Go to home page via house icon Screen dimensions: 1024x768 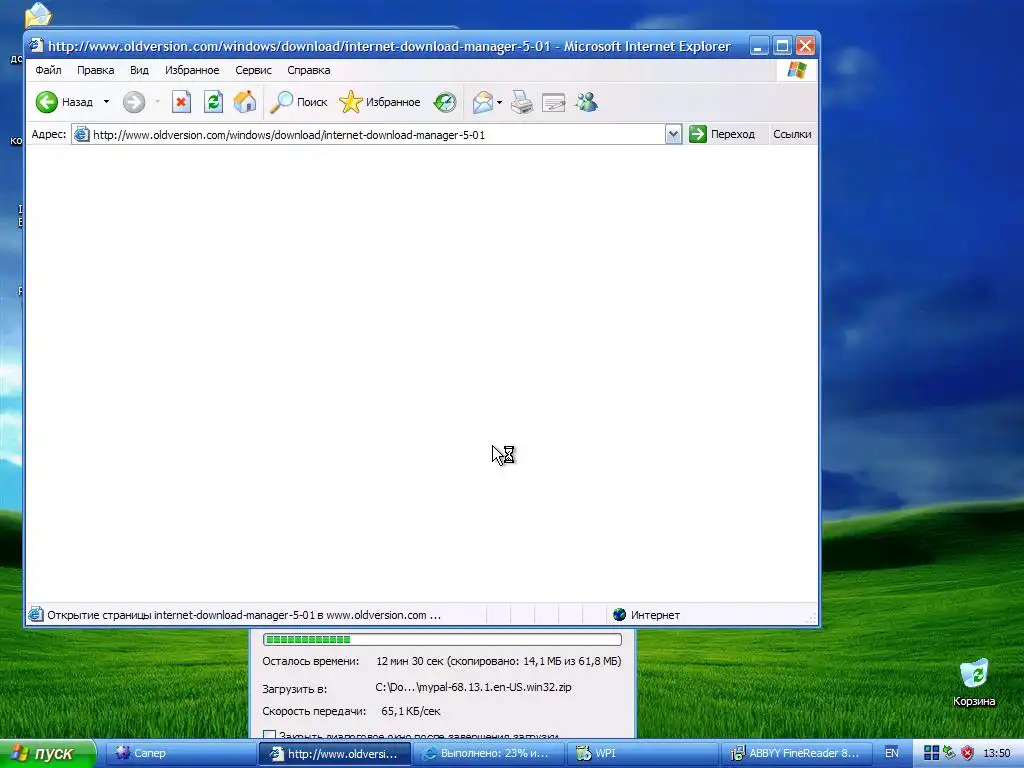[x=245, y=102]
